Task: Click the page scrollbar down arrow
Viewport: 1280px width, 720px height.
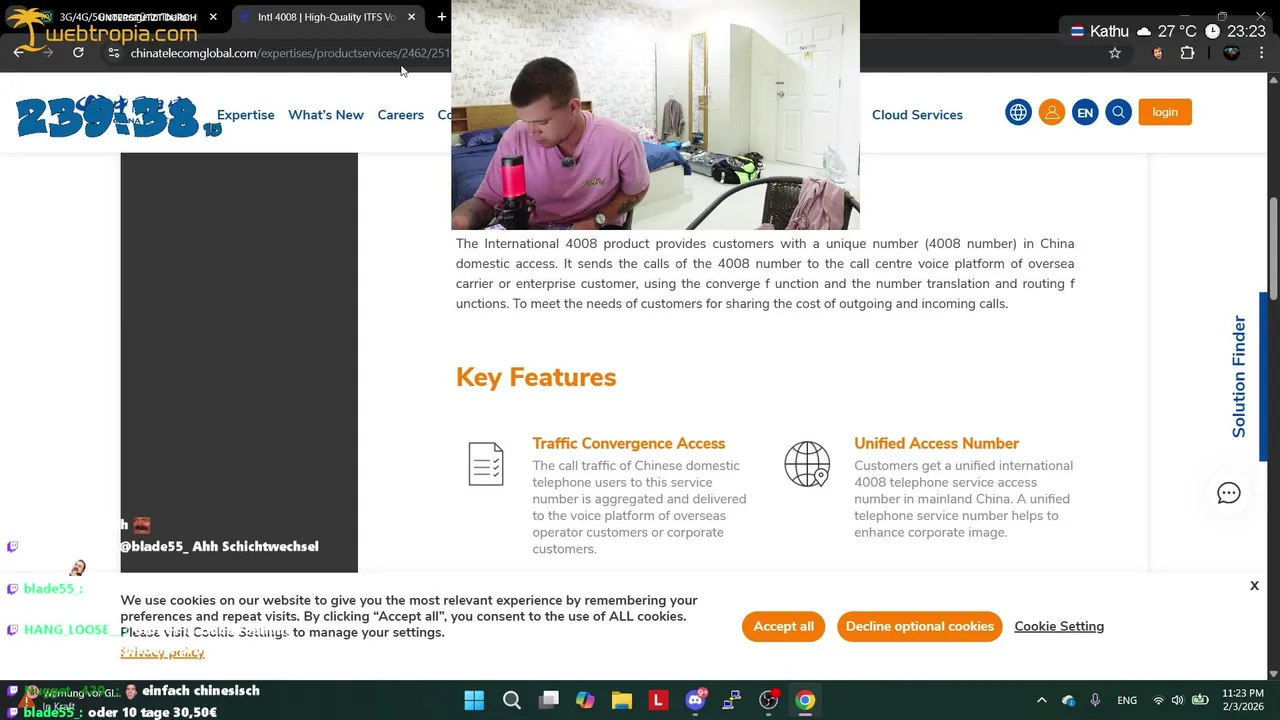Action: click(x=1272, y=673)
